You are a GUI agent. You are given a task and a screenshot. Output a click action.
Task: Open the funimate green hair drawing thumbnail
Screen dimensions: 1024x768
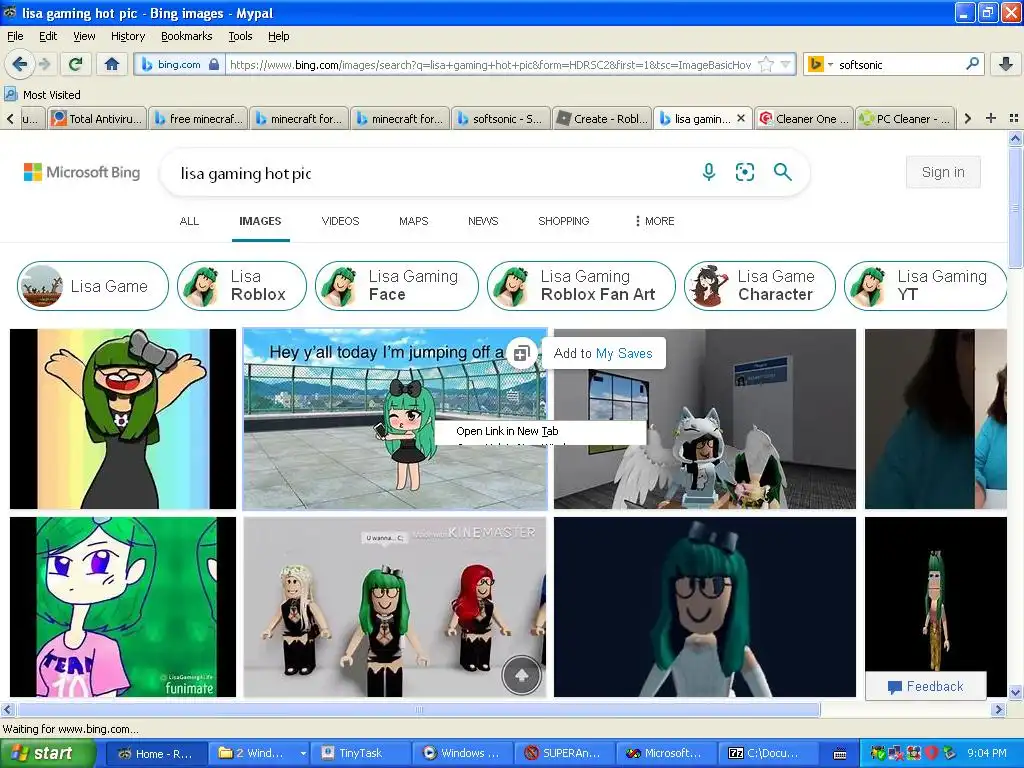(x=123, y=607)
